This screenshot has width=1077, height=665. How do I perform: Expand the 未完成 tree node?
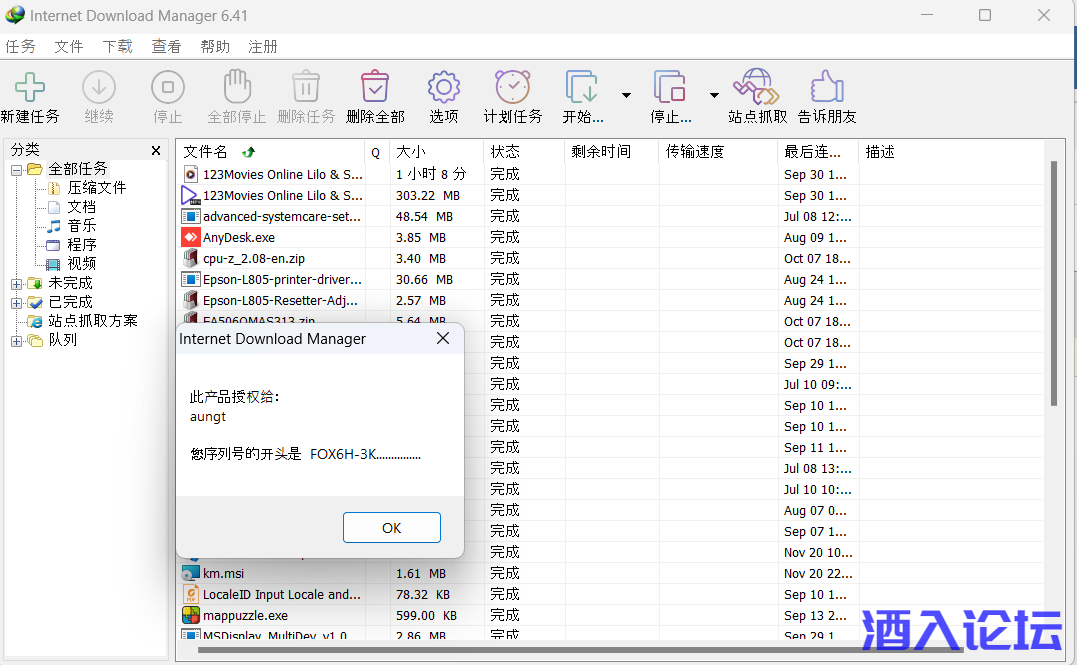click(x=16, y=283)
